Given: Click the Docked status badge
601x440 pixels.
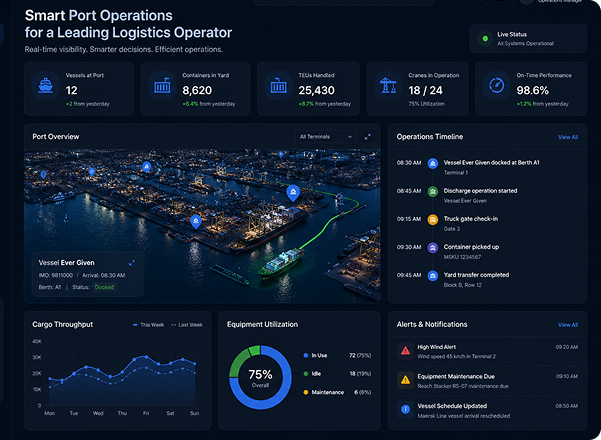Looking at the screenshot, I should coord(104,287).
